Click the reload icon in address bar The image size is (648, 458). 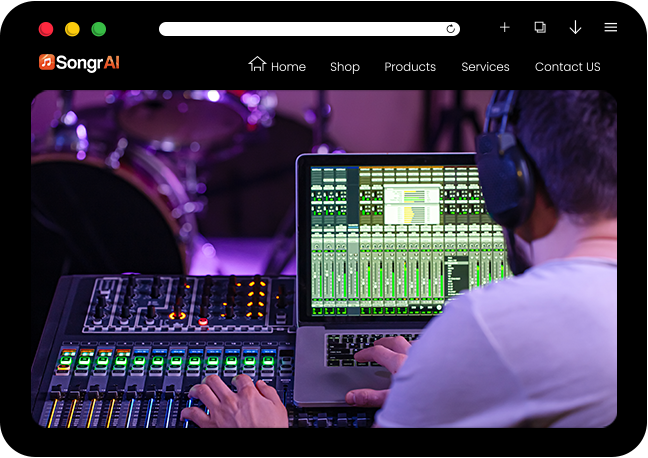[451, 29]
